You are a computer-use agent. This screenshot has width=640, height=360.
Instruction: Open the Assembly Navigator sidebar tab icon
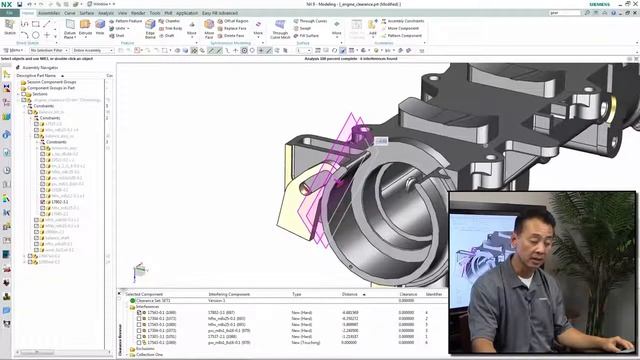(6, 74)
